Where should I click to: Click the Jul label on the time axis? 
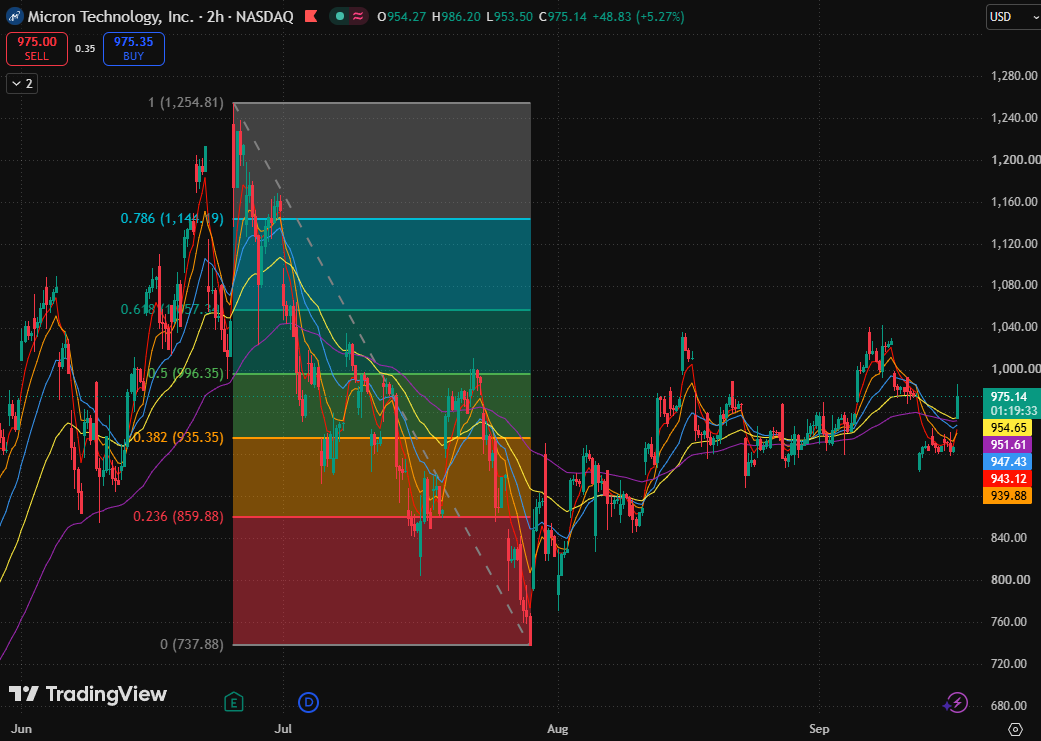click(x=283, y=728)
